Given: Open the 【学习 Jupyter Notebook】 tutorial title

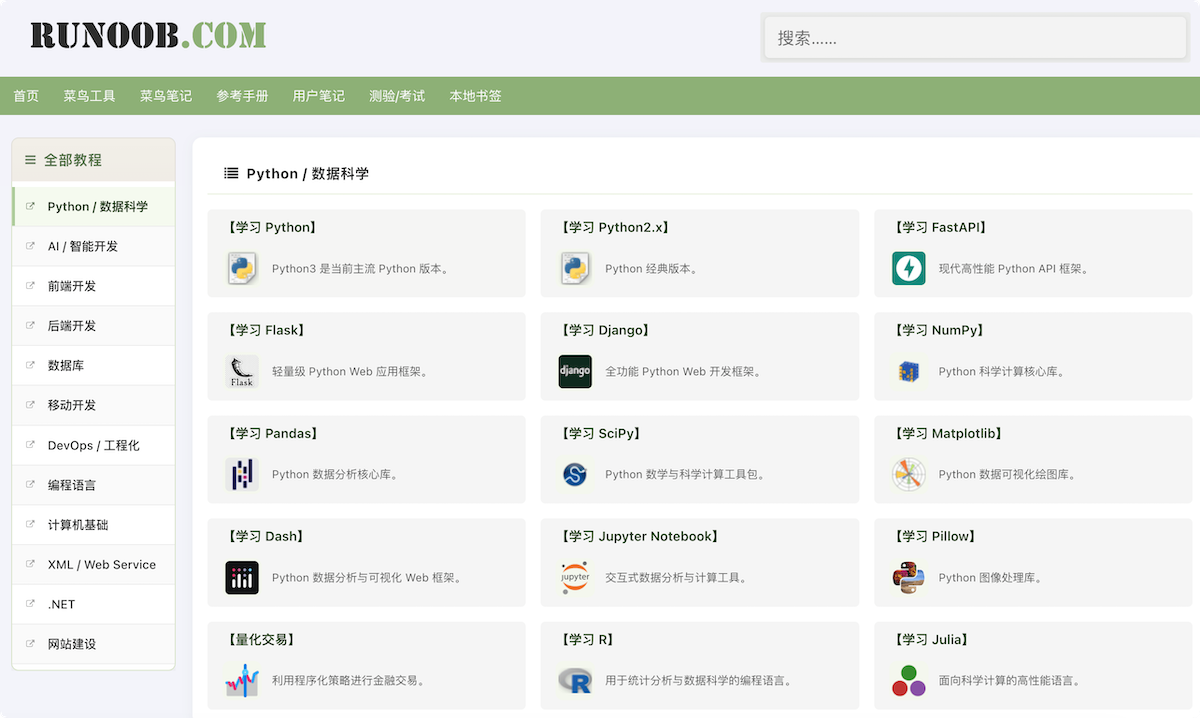Looking at the screenshot, I should (x=640, y=536).
